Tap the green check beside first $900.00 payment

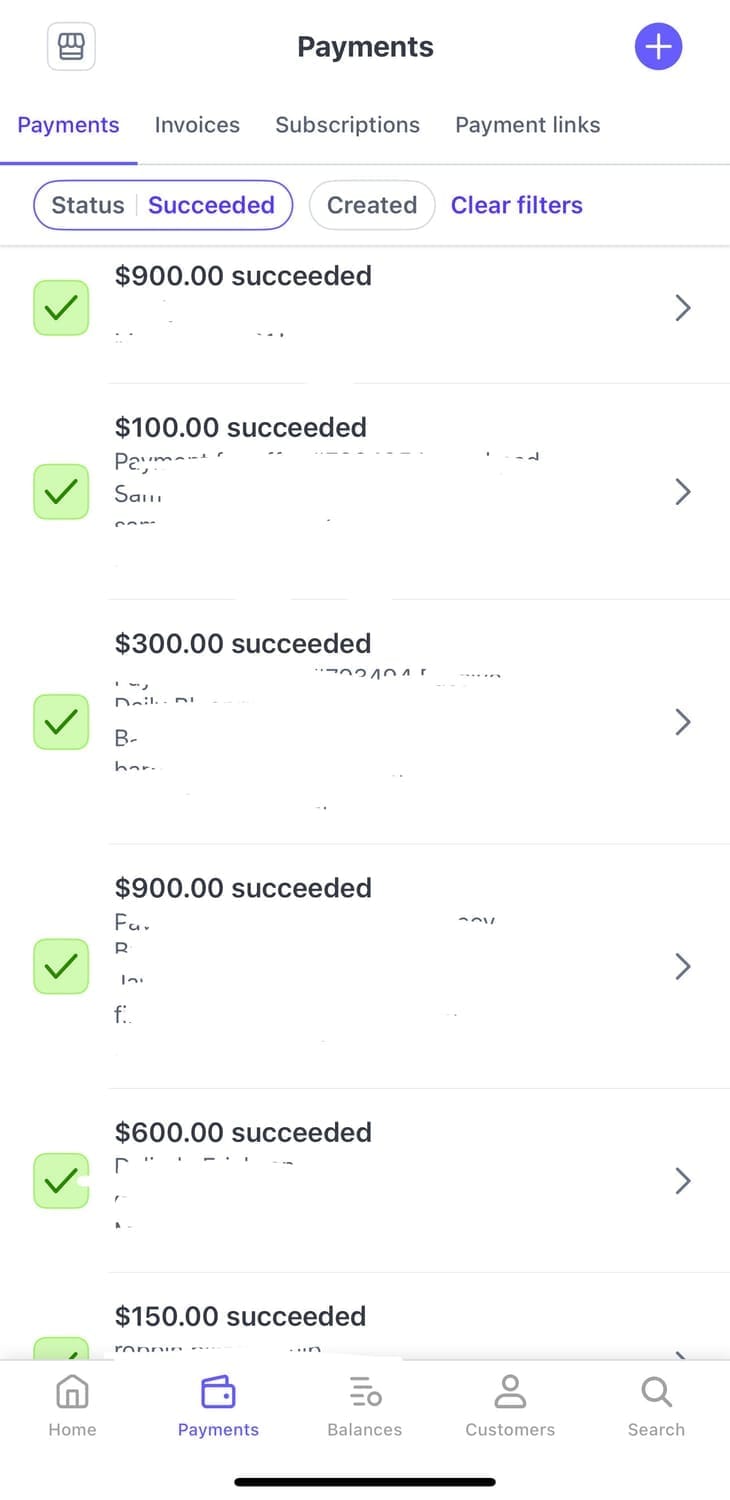click(61, 308)
